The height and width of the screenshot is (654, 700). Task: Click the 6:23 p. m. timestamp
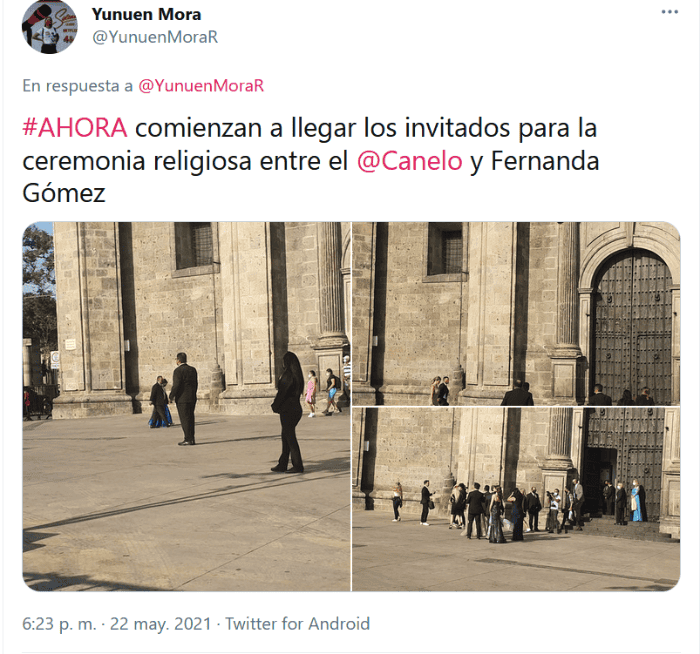point(59,623)
